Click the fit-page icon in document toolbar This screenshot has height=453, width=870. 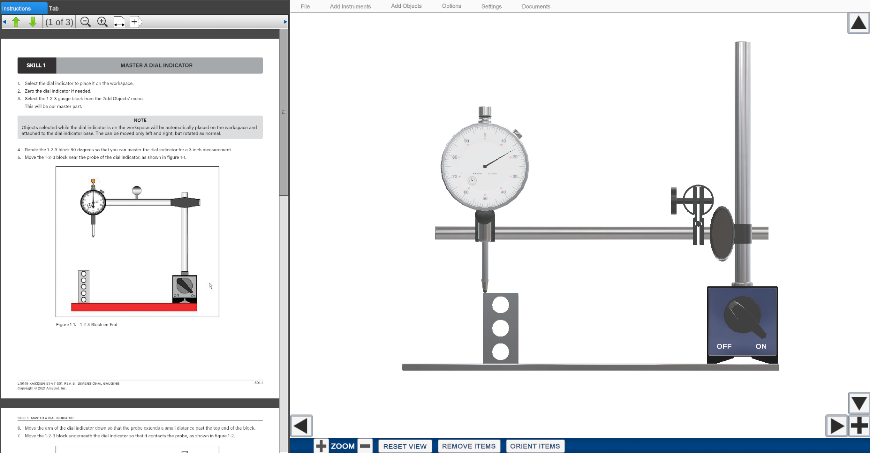pos(136,21)
